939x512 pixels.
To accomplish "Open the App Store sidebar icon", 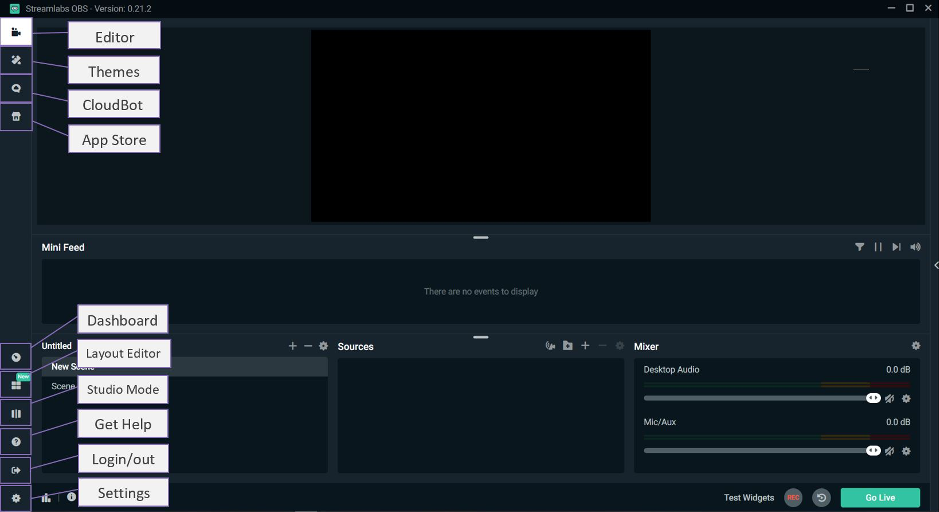I will pyautogui.click(x=16, y=116).
